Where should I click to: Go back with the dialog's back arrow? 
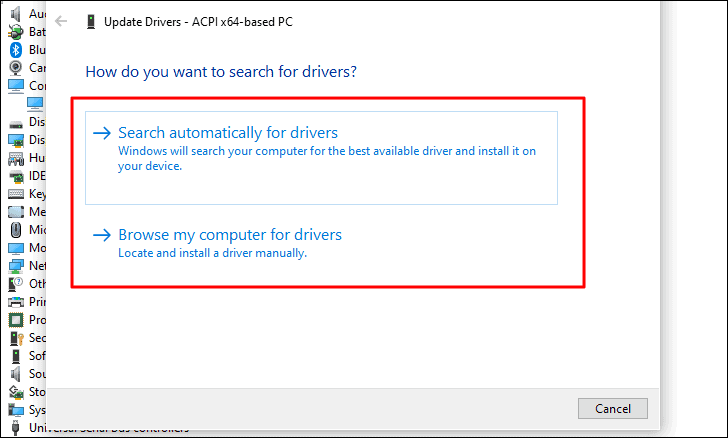pos(61,21)
